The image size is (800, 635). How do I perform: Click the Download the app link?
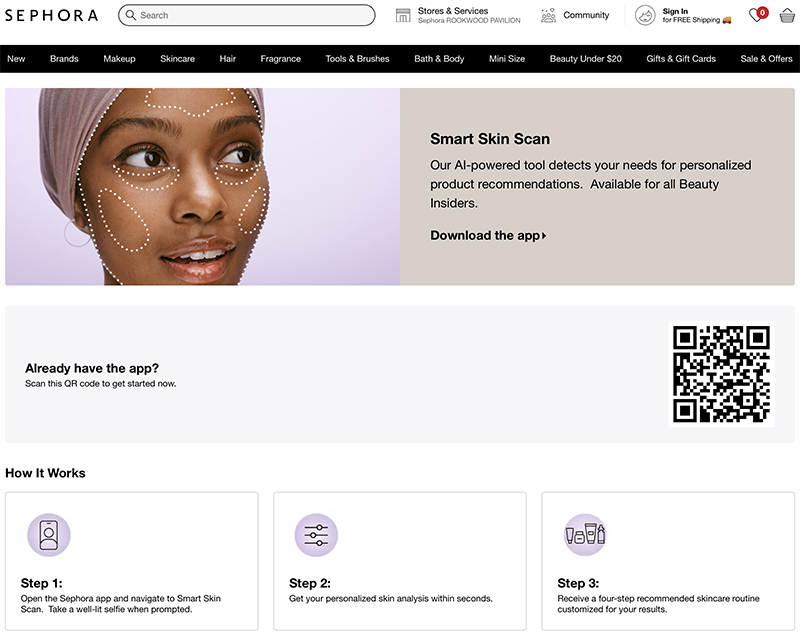488,236
